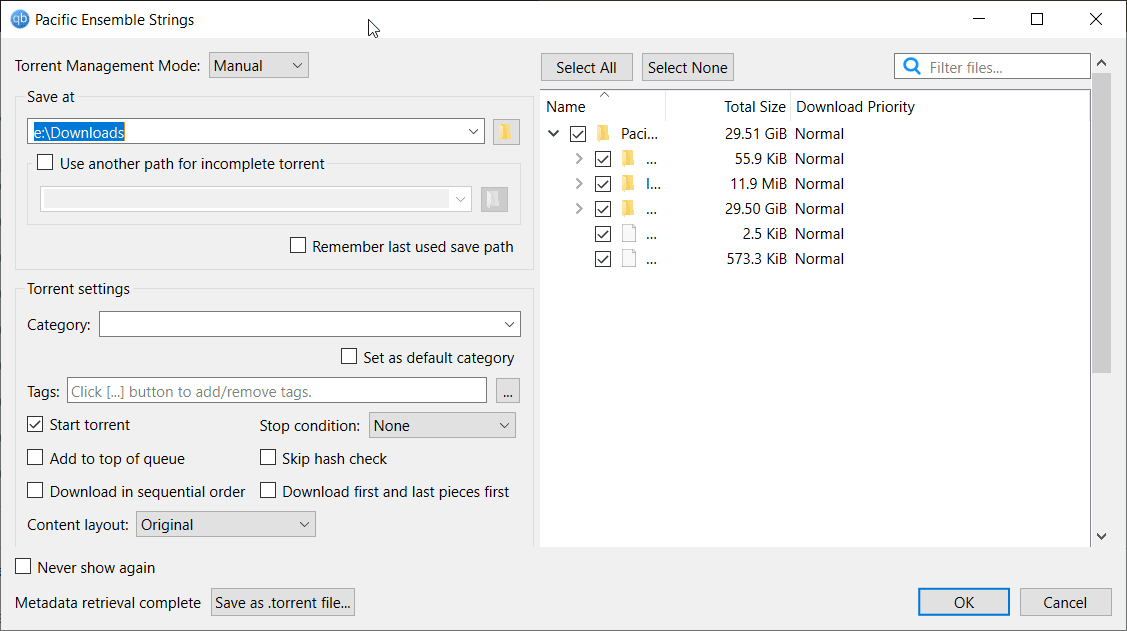Click the qBittorrent logo in the title bar
This screenshot has width=1127, height=631.
pyautogui.click(x=19, y=19)
